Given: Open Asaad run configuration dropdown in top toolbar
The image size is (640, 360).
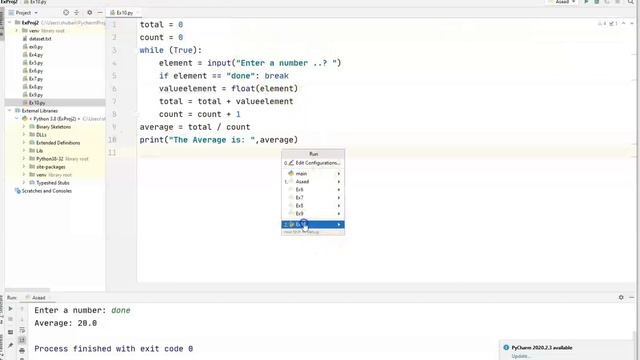Looking at the screenshot, I should [x=562, y=2].
